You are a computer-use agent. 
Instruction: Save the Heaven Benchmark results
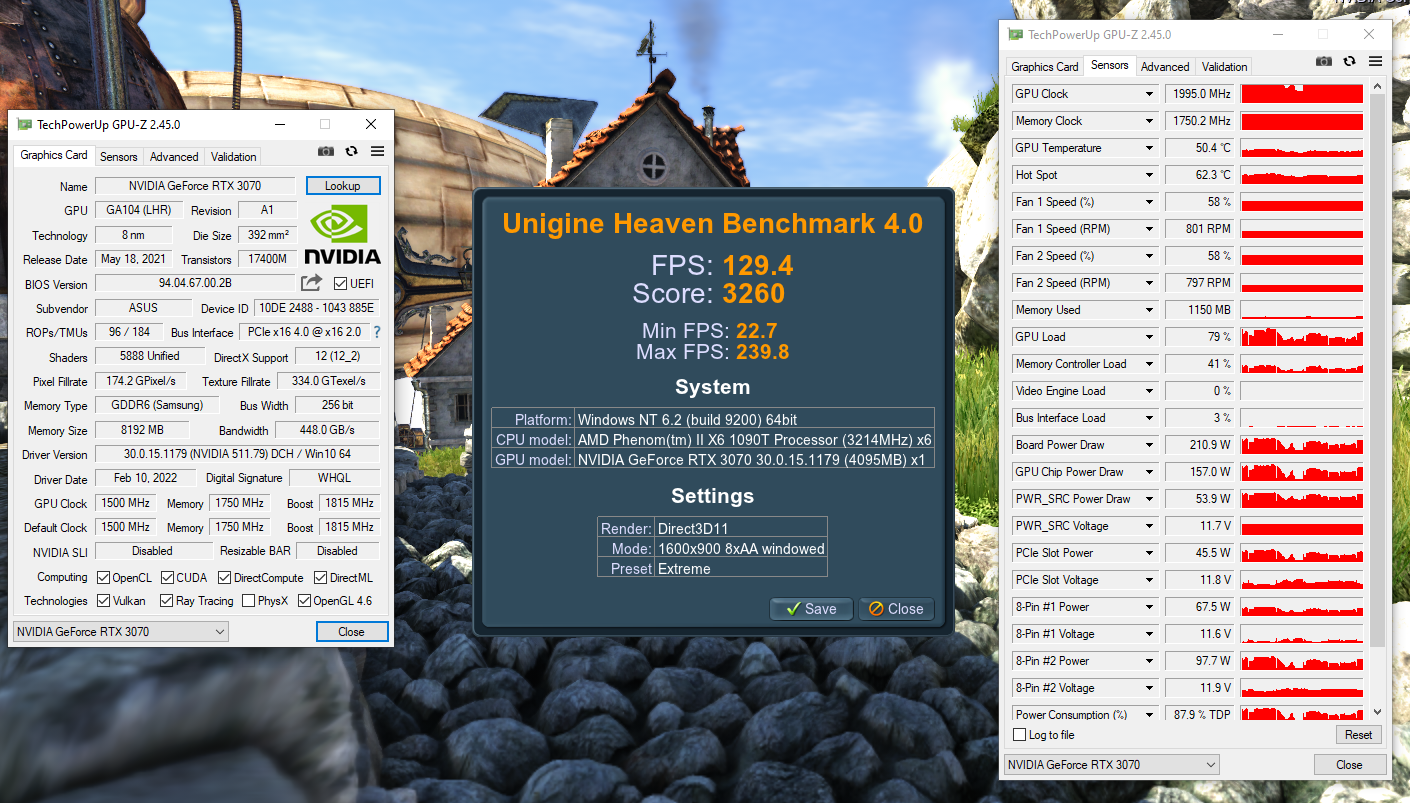811,609
